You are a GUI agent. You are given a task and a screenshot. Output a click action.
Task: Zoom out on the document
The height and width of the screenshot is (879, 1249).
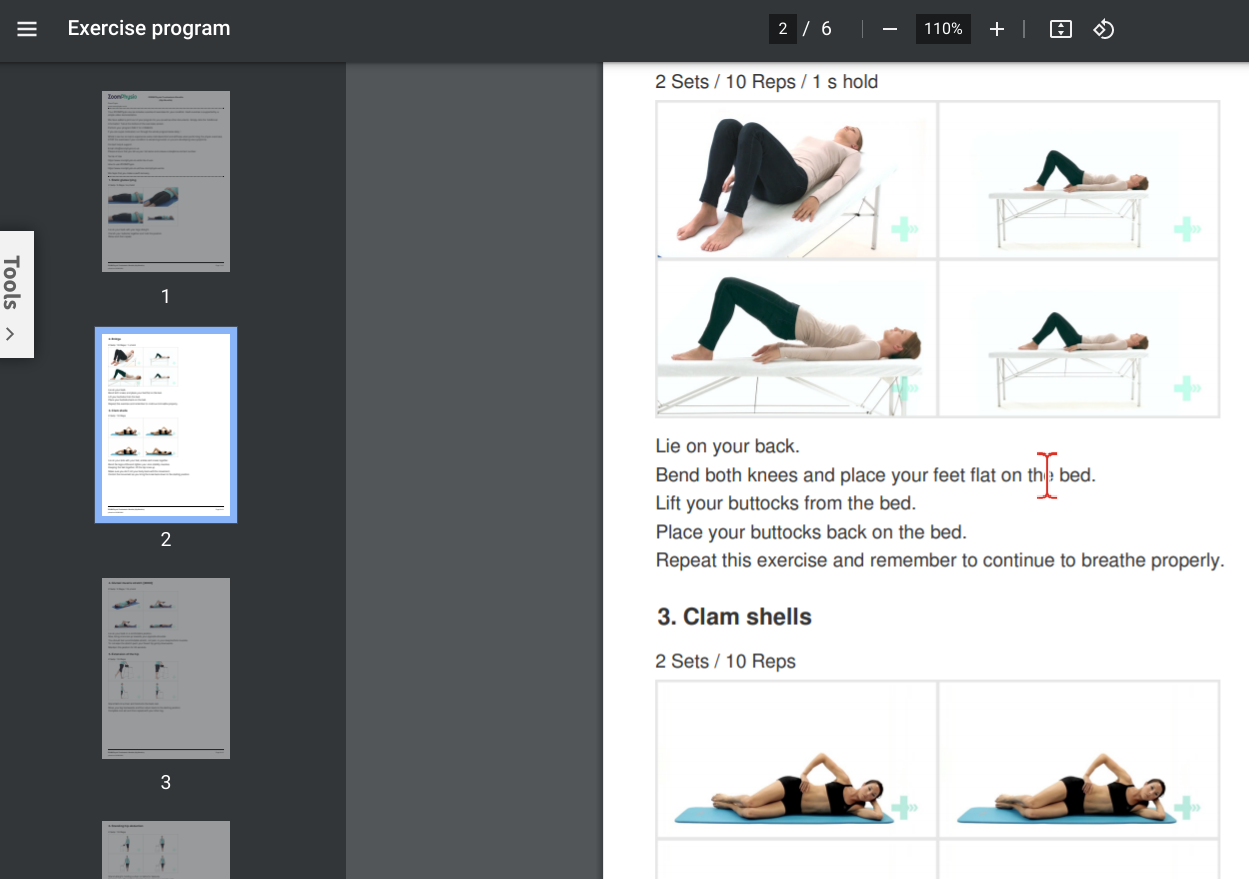(888, 29)
